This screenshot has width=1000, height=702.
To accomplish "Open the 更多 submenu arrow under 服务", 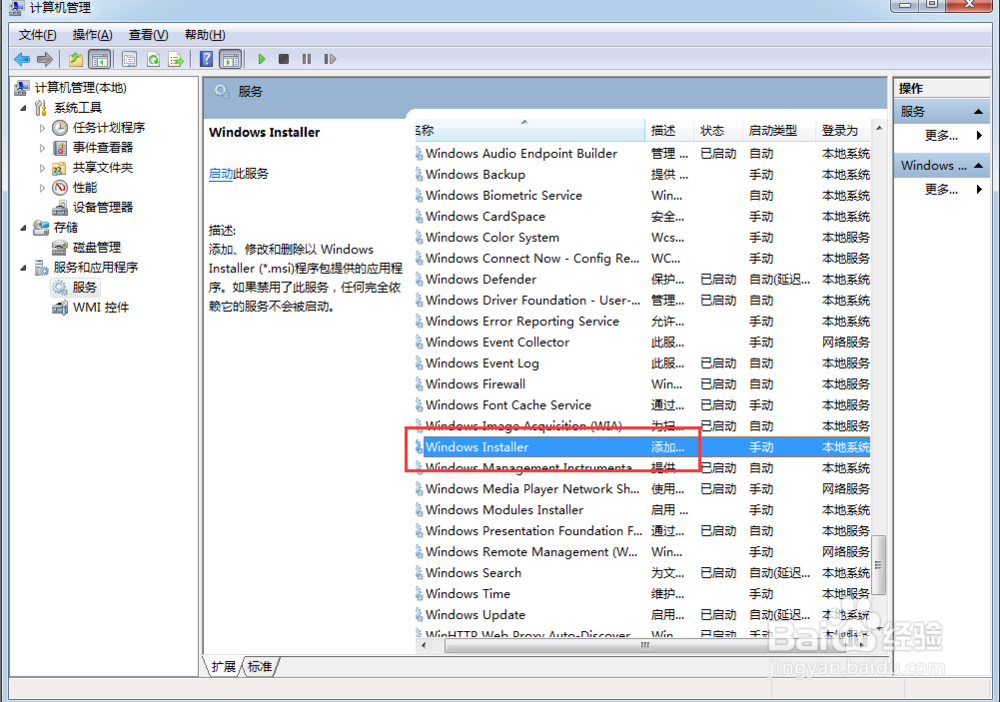I will pos(977,135).
